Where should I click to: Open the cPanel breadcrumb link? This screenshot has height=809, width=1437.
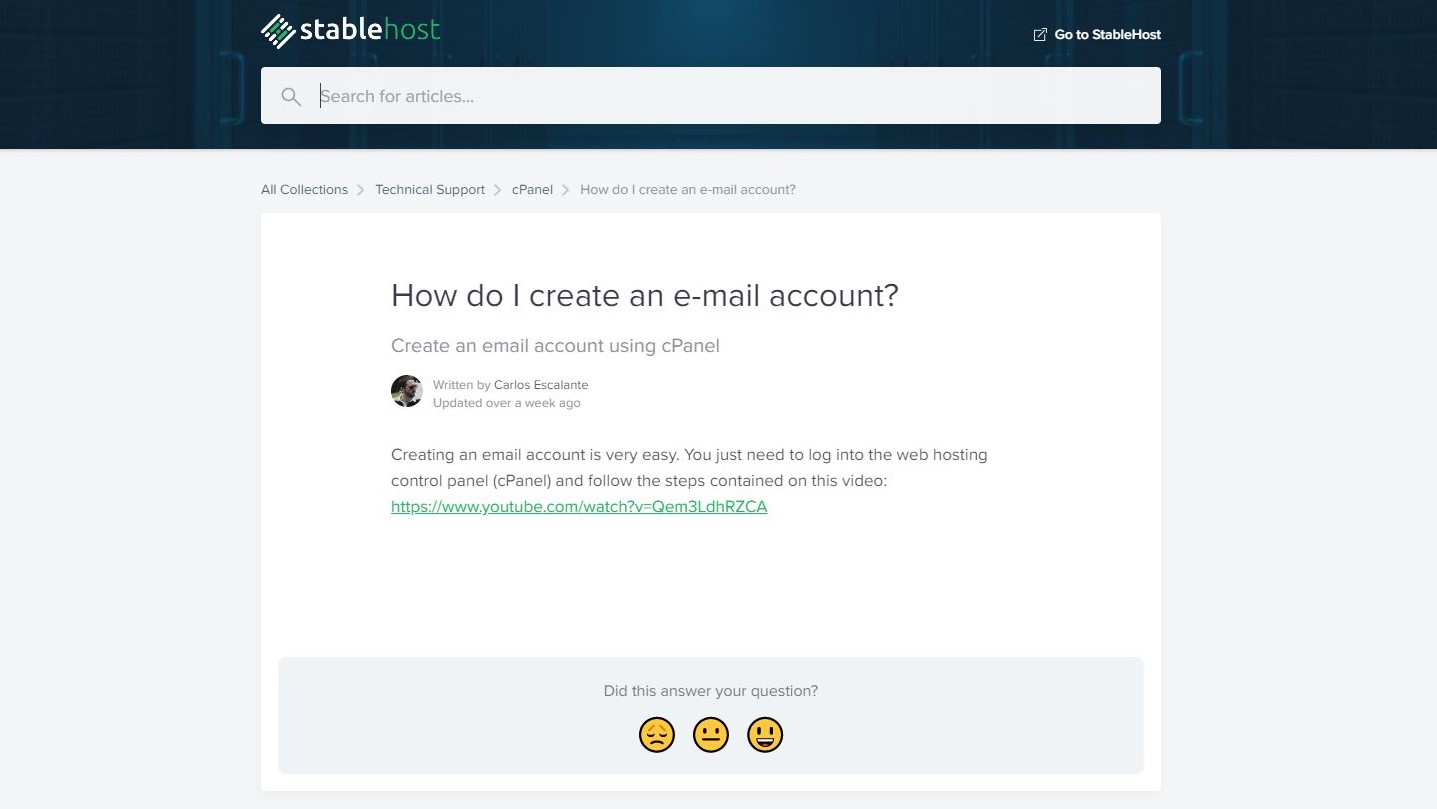532,190
